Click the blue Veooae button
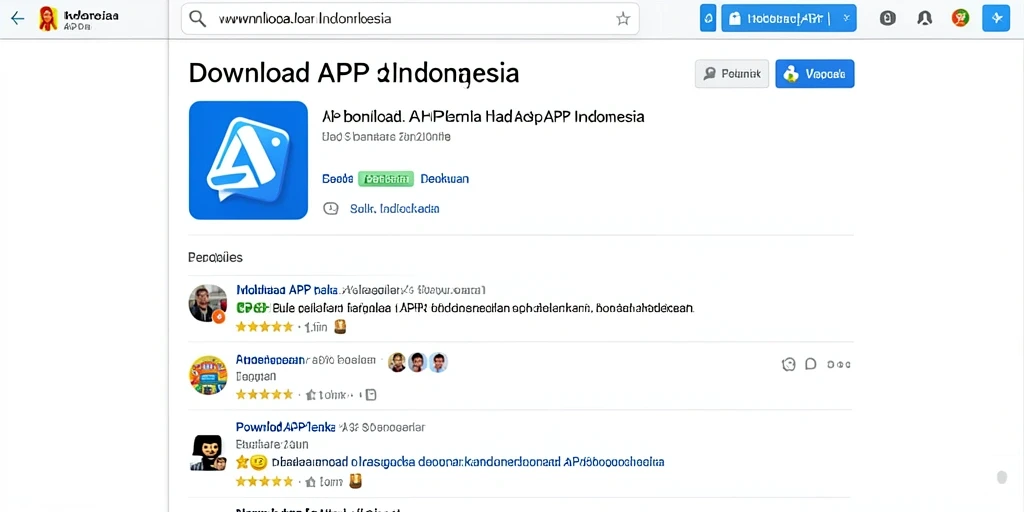Image resolution: width=1024 pixels, height=512 pixels. [814, 74]
